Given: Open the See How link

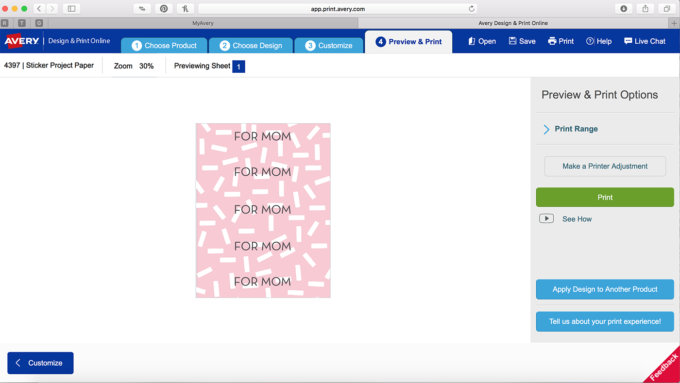Looking at the screenshot, I should point(577,219).
